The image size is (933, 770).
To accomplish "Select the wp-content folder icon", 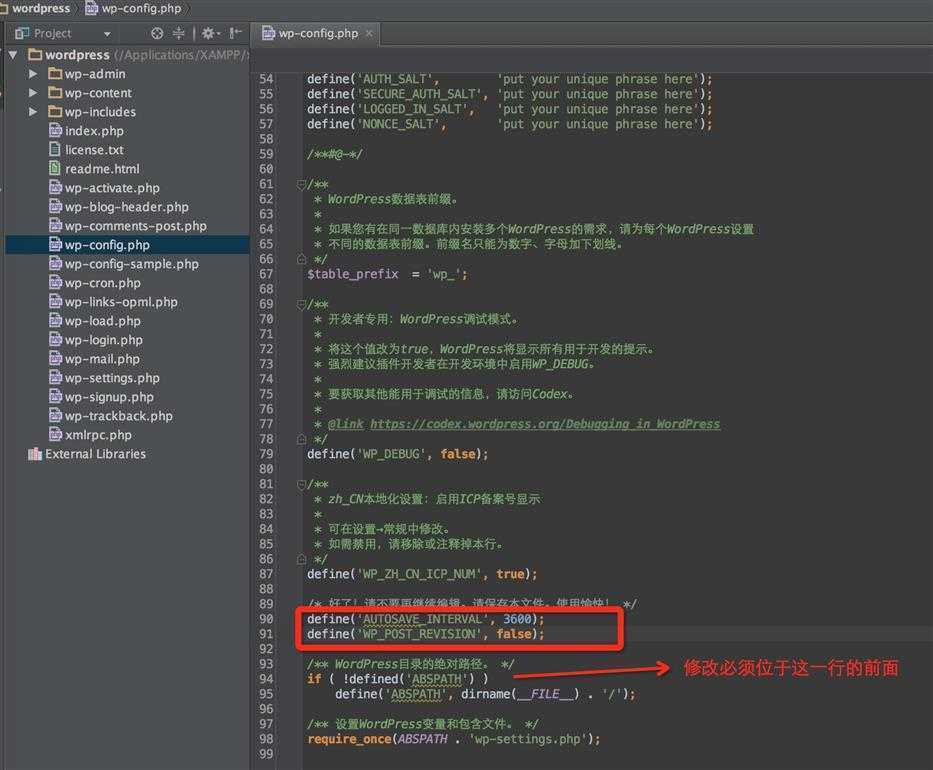I will pos(55,93).
